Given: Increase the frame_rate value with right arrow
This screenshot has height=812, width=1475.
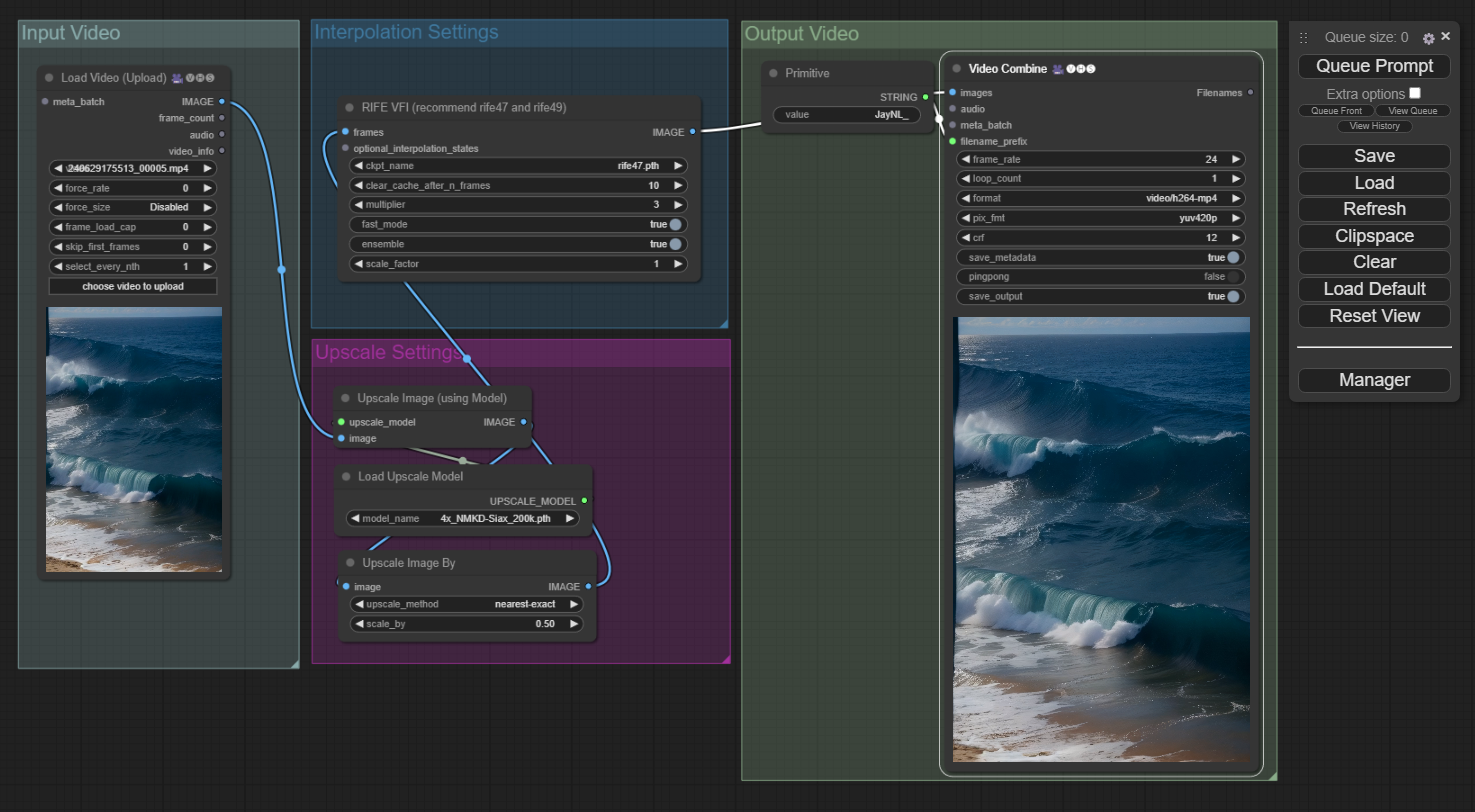Looking at the screenshot, I should [1236, 160].
